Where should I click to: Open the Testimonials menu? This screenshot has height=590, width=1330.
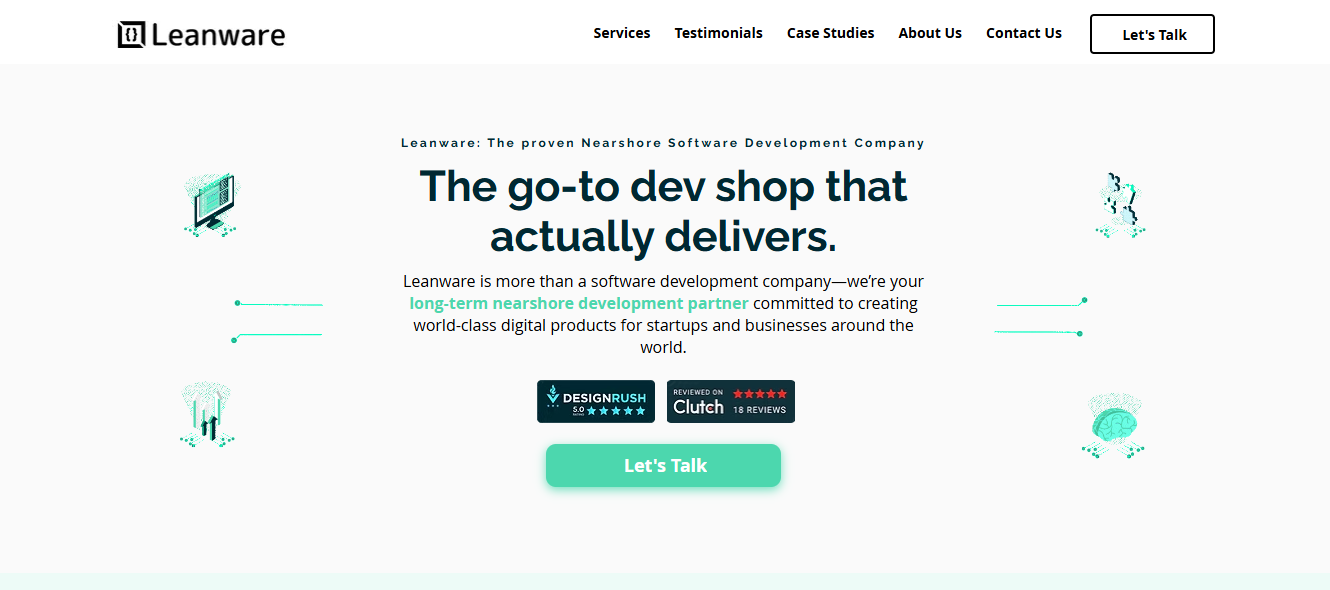point(718,32)
